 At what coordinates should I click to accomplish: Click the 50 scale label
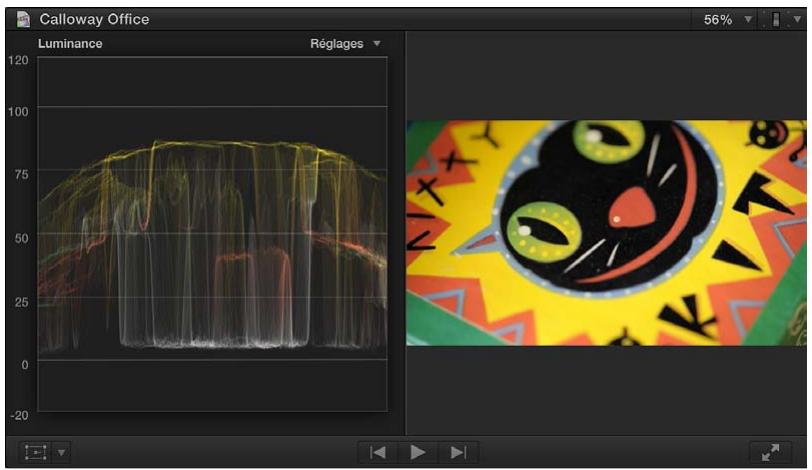pyautogui.click(x=21, y=239)
